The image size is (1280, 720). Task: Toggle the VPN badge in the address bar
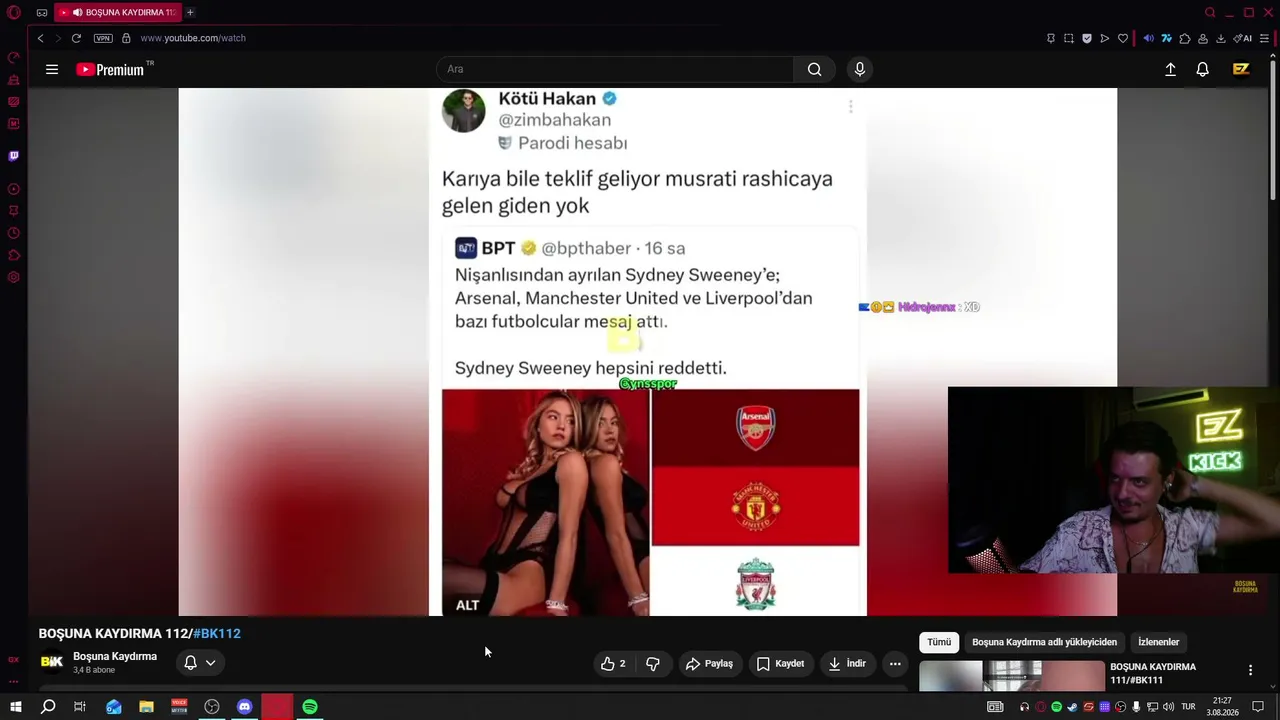point(103,38)
